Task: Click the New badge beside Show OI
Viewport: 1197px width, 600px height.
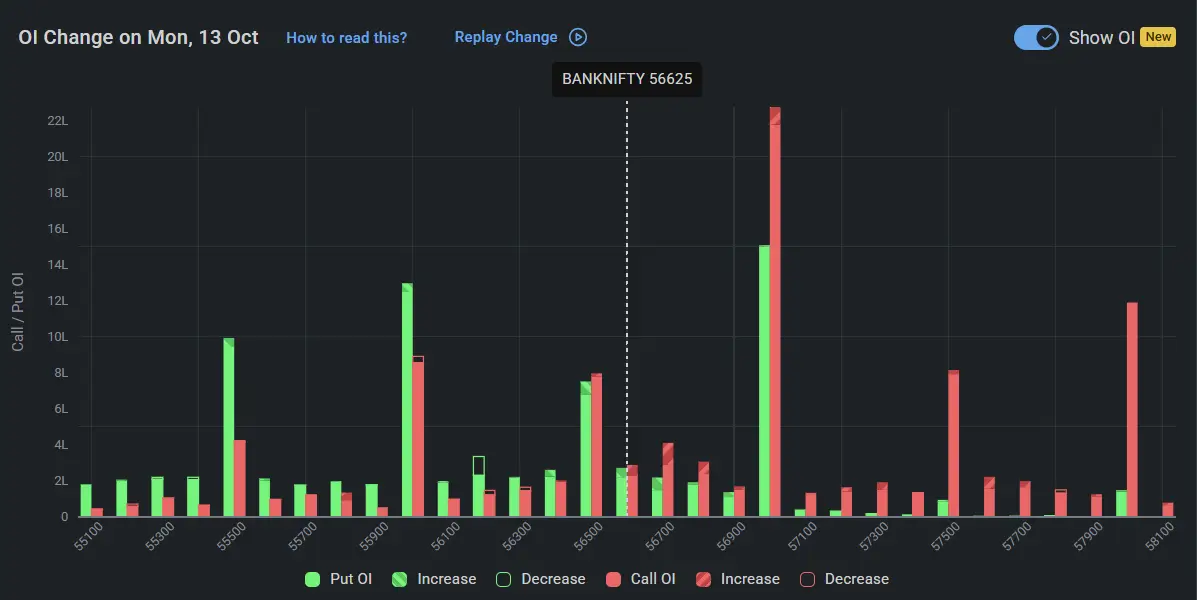Action: [x=1158, y=37]
